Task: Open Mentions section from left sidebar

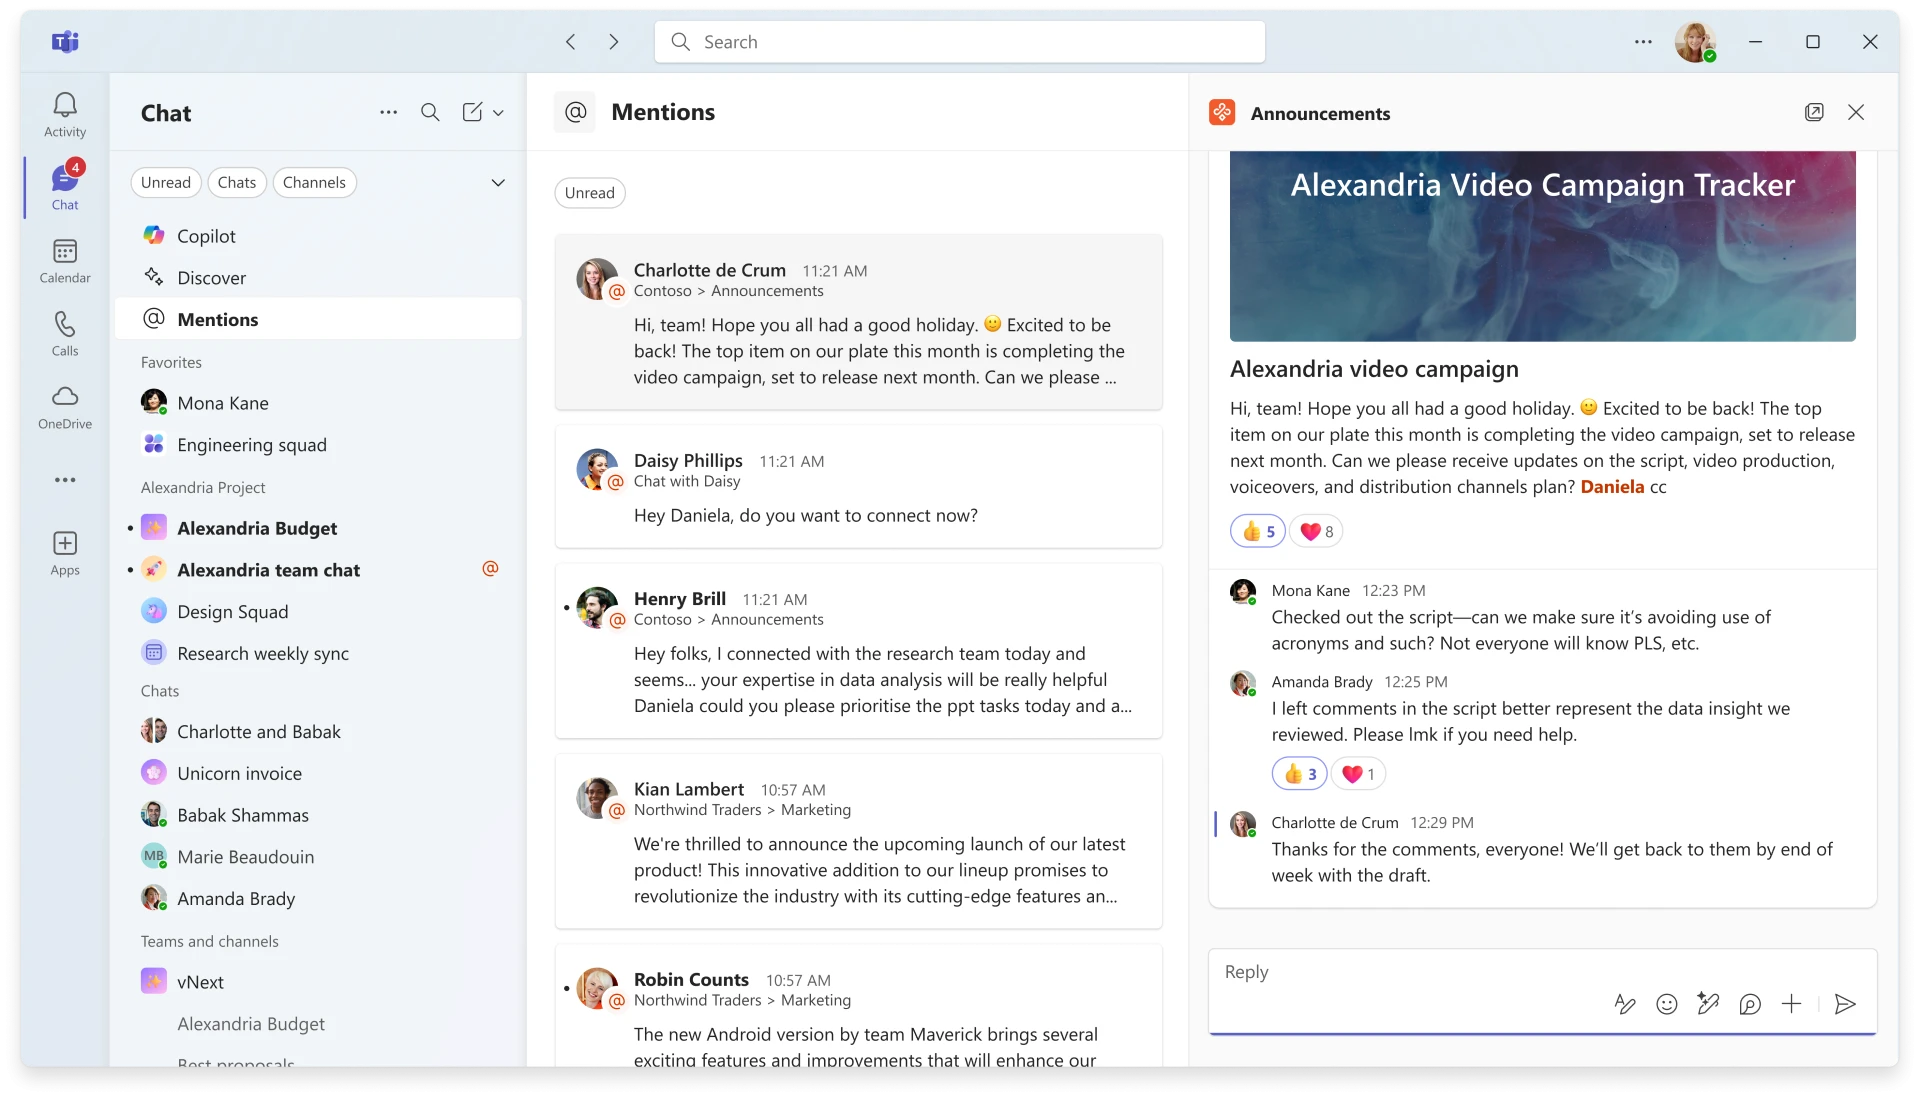Action: (218, 318)
